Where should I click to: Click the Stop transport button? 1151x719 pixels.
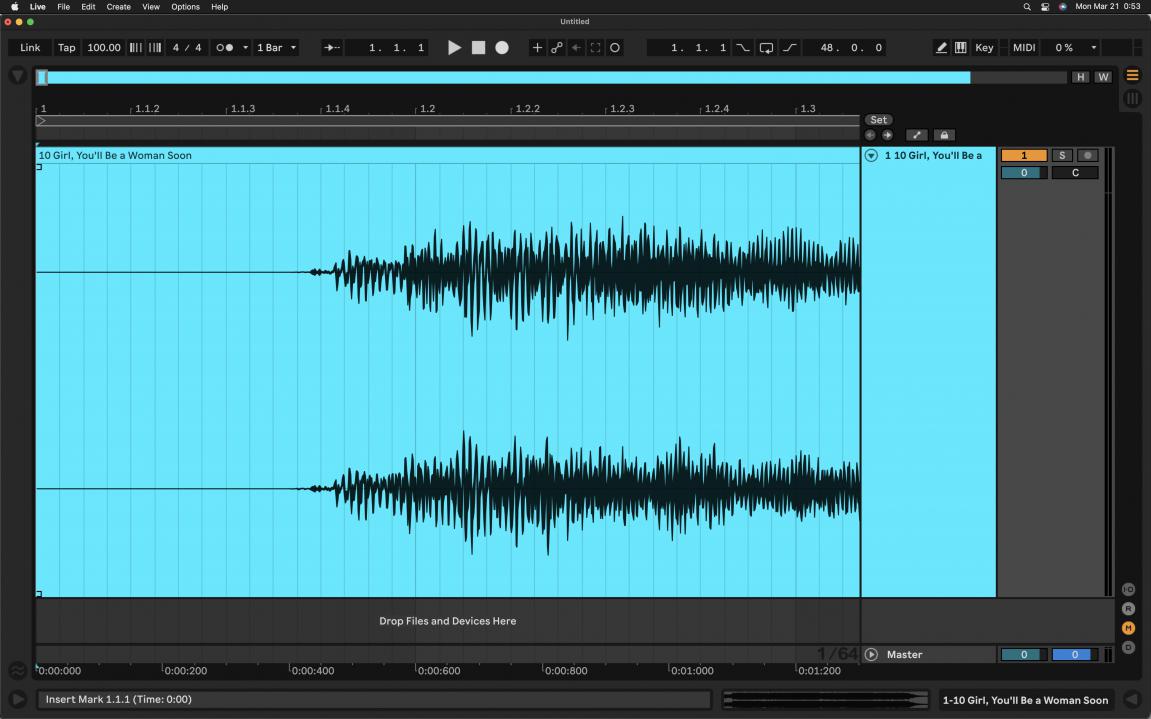[x=478, y=48]
